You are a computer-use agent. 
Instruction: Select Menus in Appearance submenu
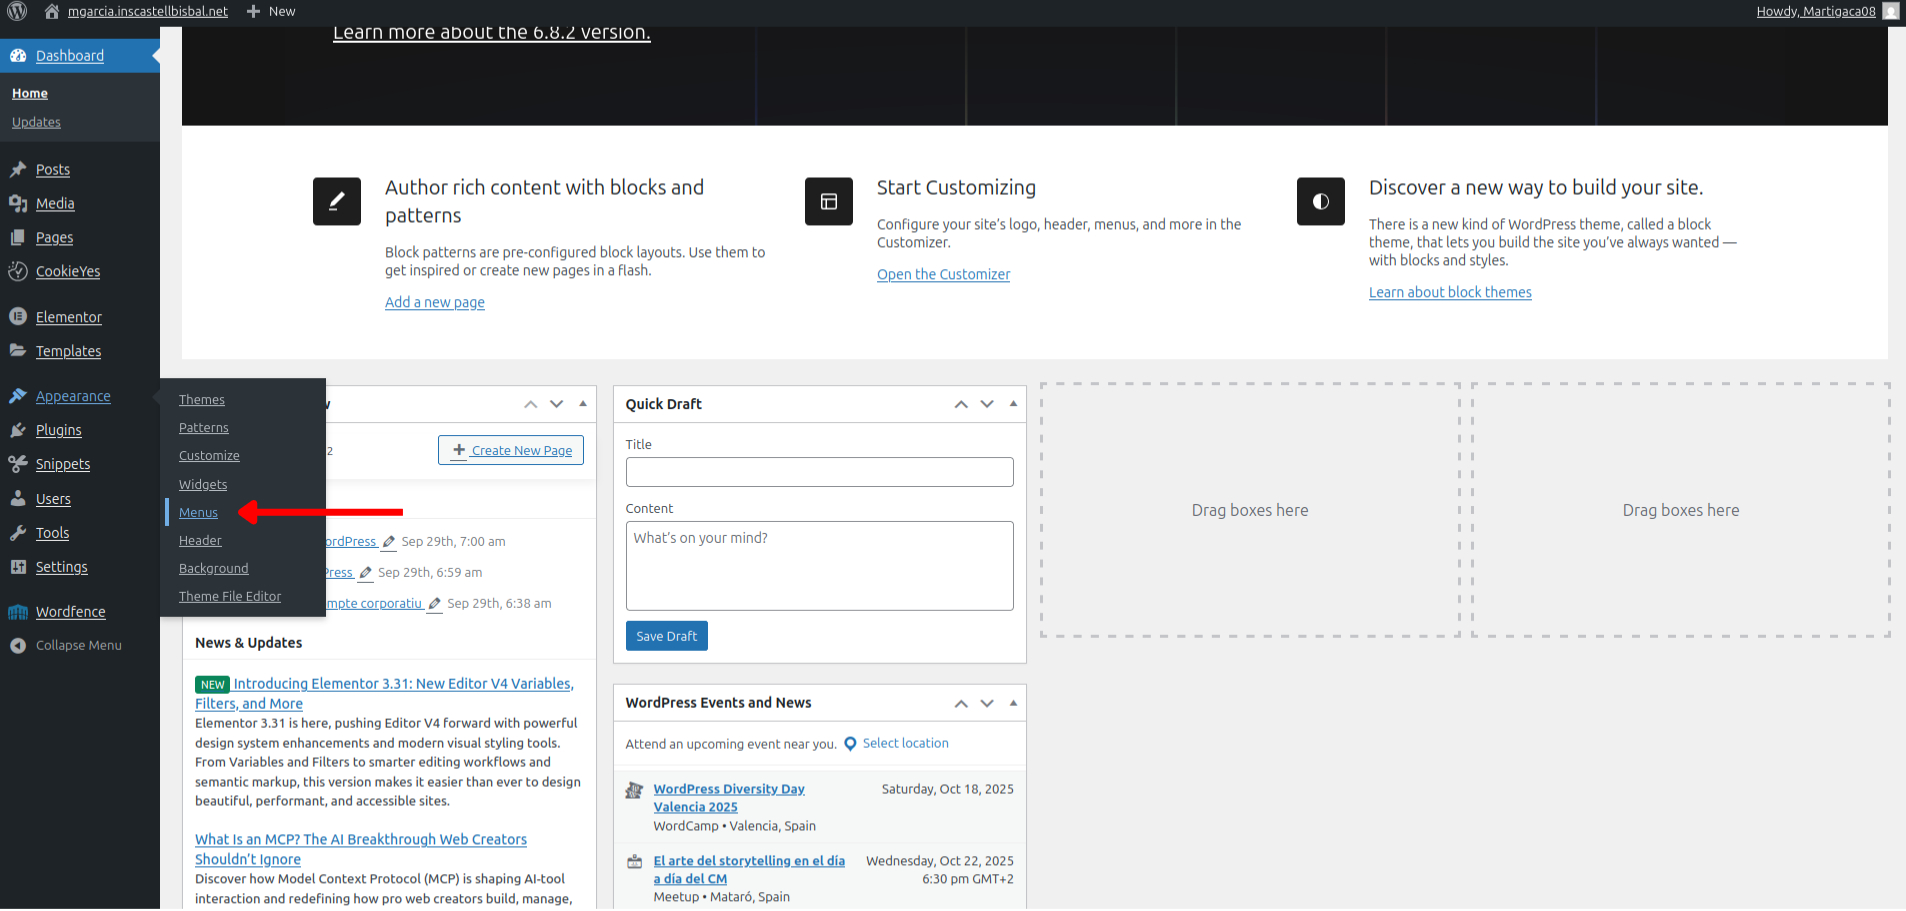pyautogui.click(x=198, y=513)
